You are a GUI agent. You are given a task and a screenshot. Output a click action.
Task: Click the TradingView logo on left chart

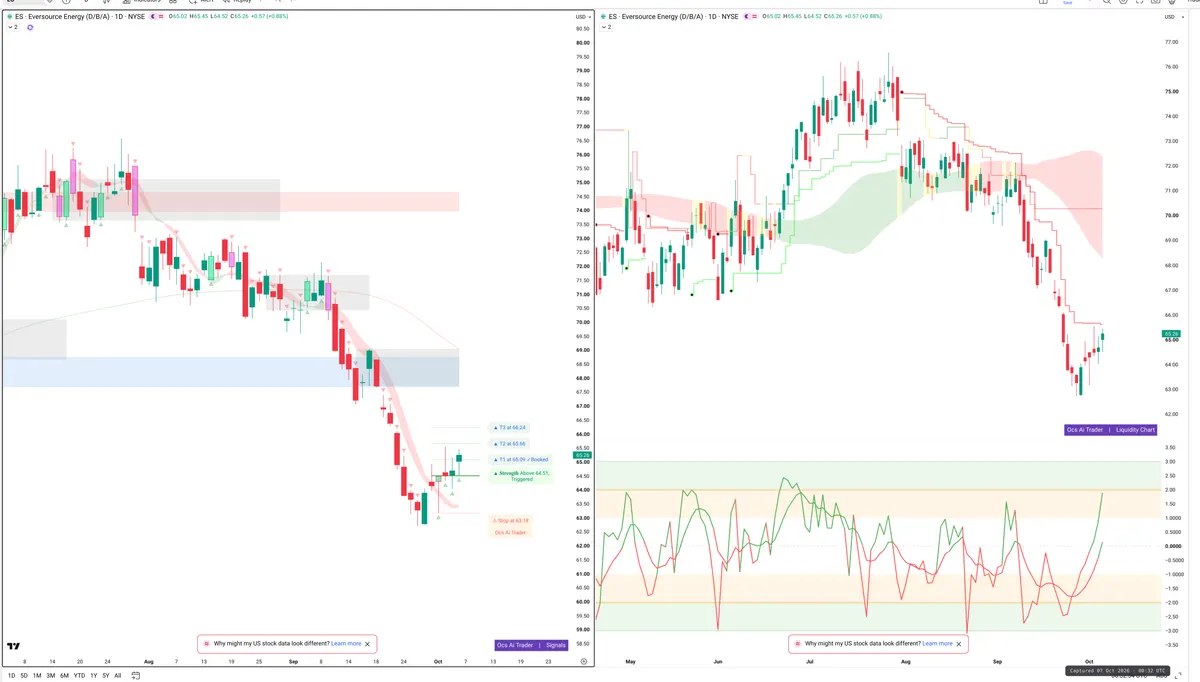[x=14, y=646]
